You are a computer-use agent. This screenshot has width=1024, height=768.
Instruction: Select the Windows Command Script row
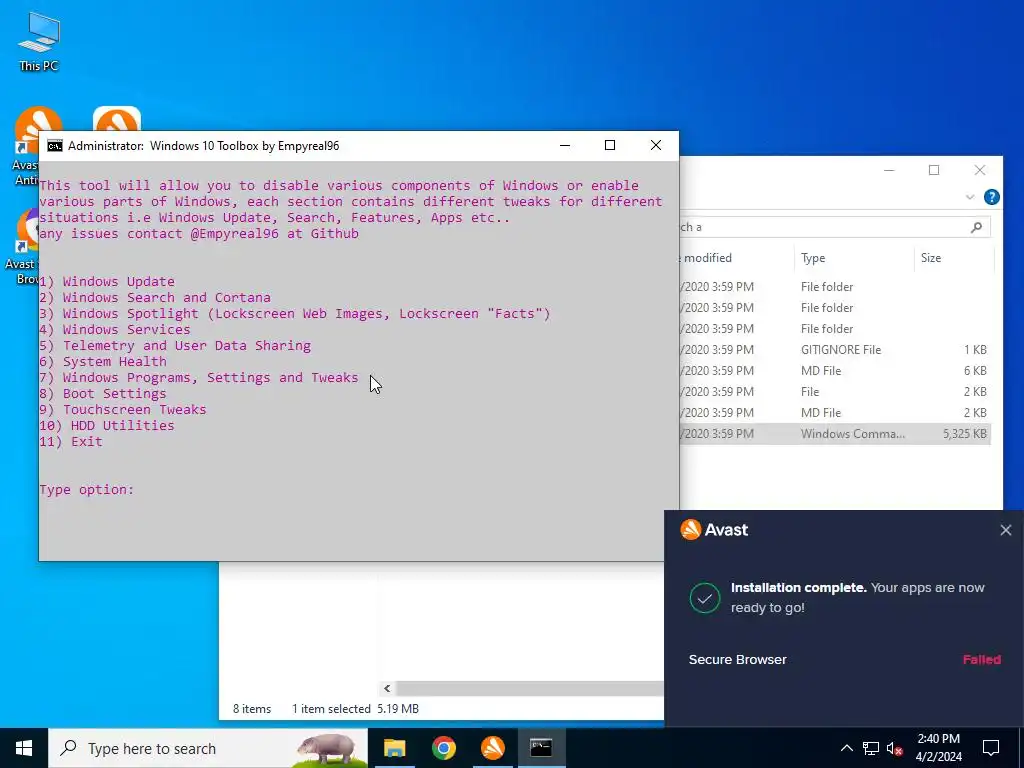835,434
